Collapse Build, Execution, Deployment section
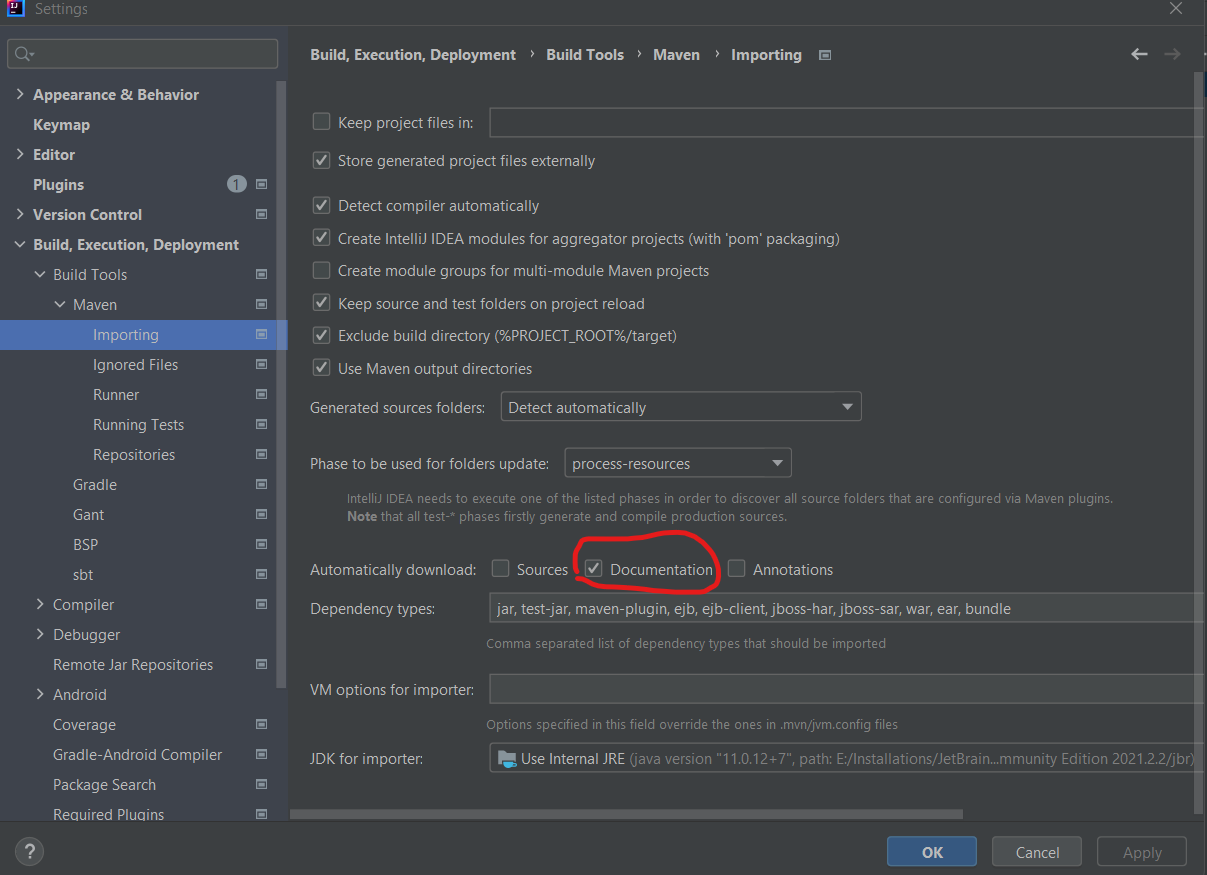Screen dimensions: 1207x875 (x=20, y=244)
